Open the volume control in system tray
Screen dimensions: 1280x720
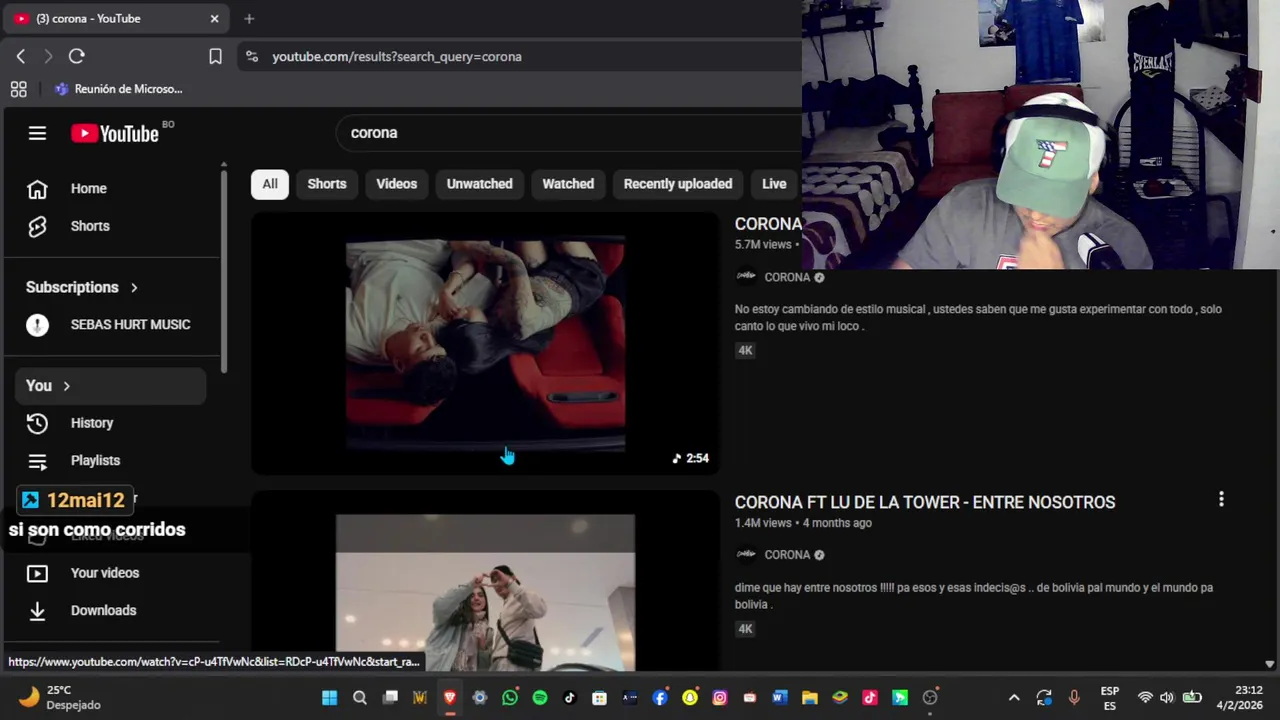pos(1167,698)
